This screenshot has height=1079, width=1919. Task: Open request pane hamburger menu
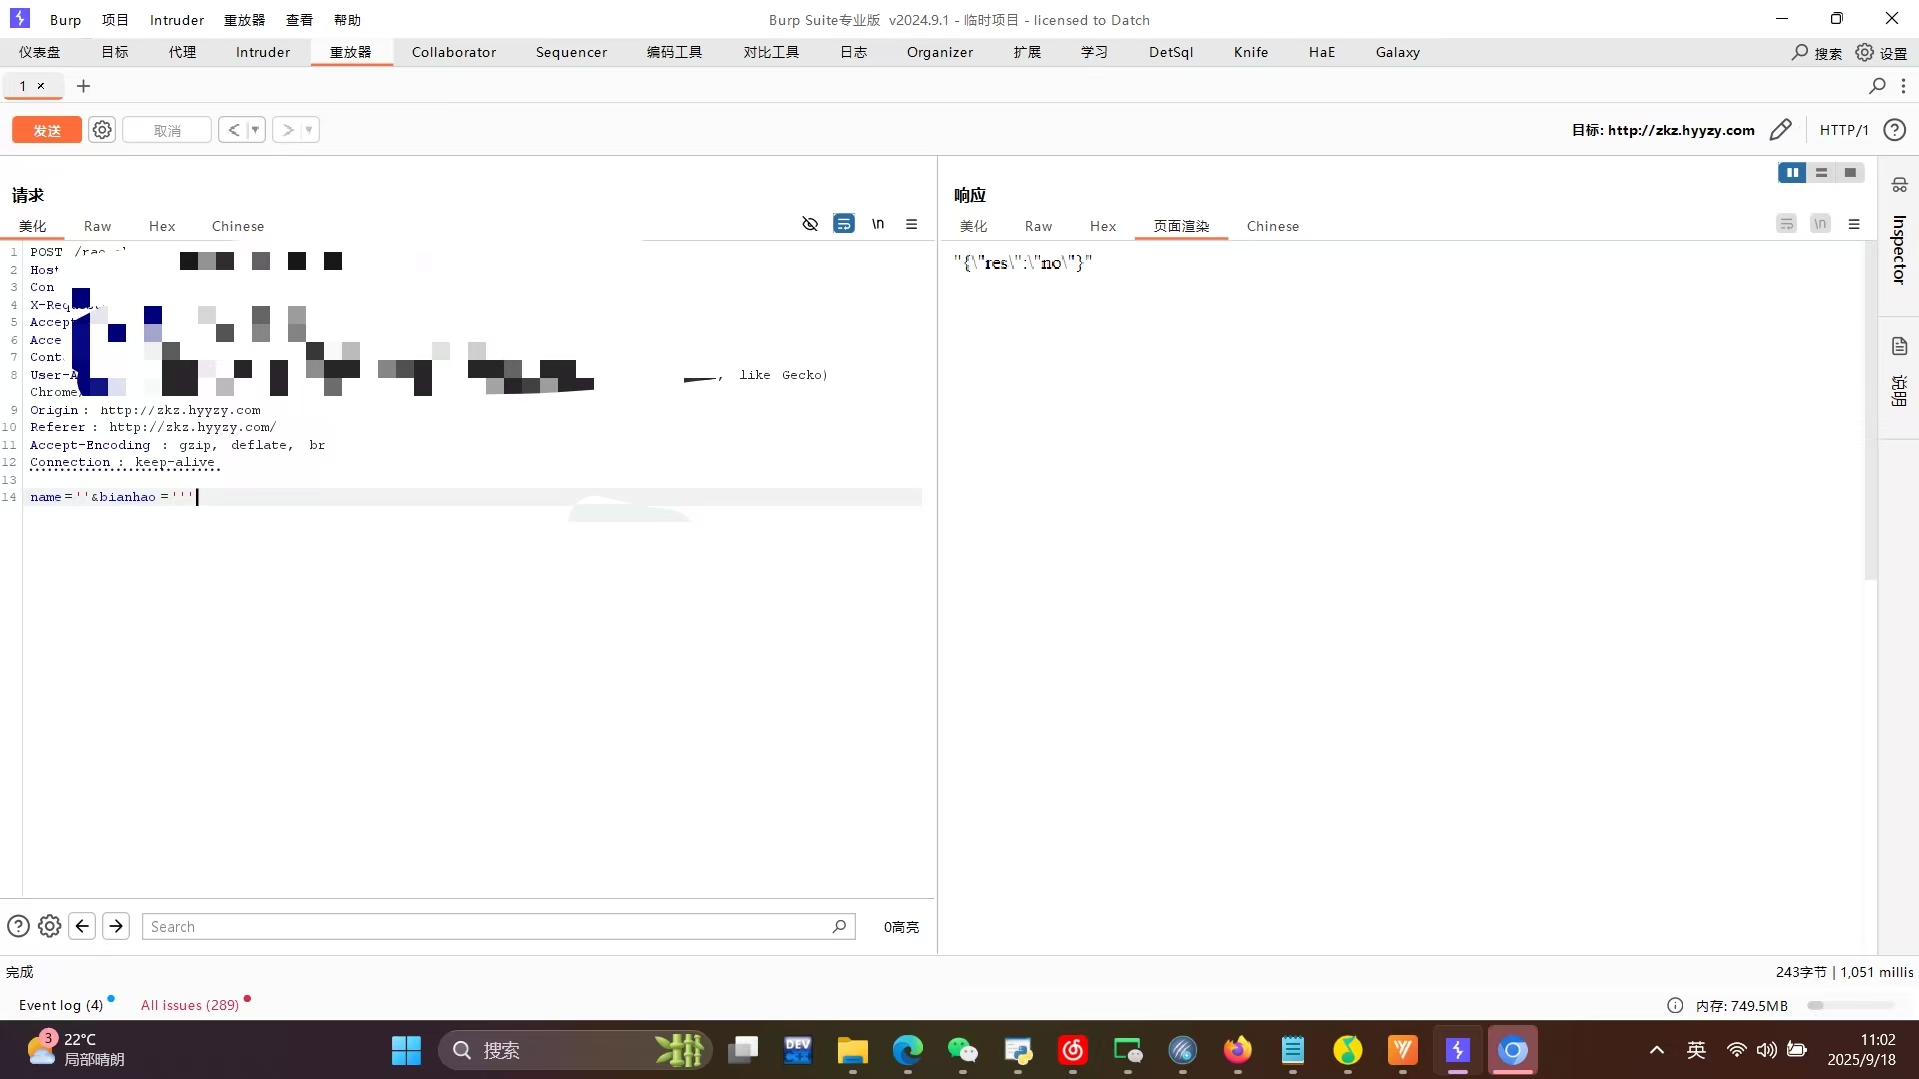point(911,224)
